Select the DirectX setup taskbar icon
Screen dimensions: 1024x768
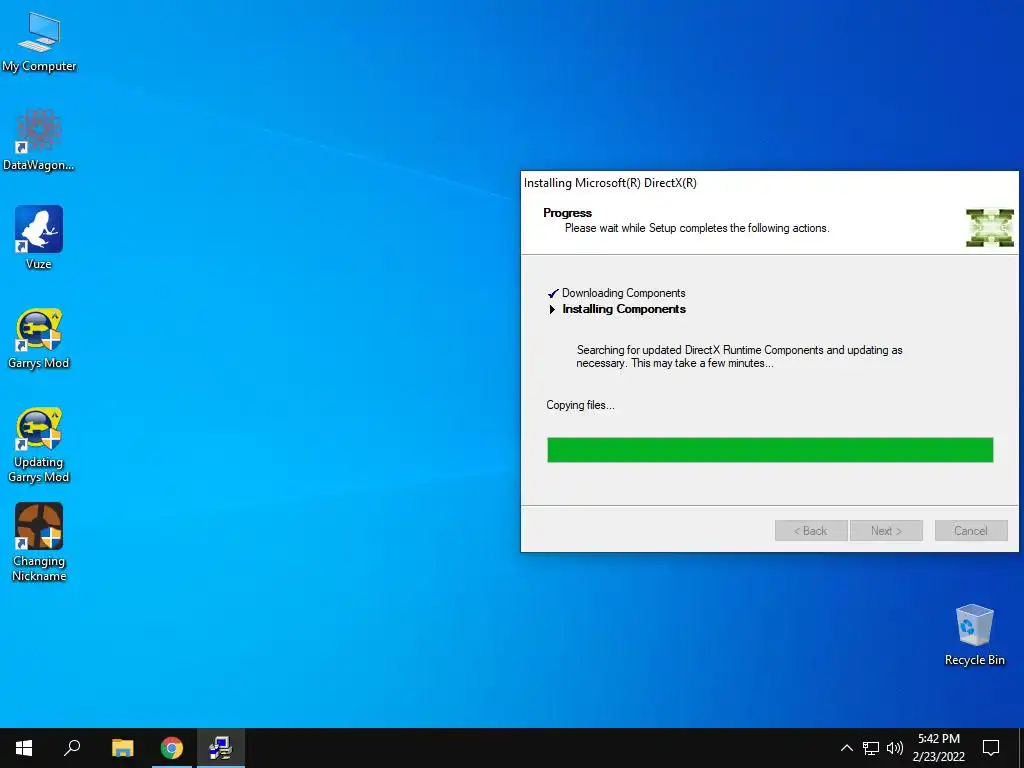point(221,748)
